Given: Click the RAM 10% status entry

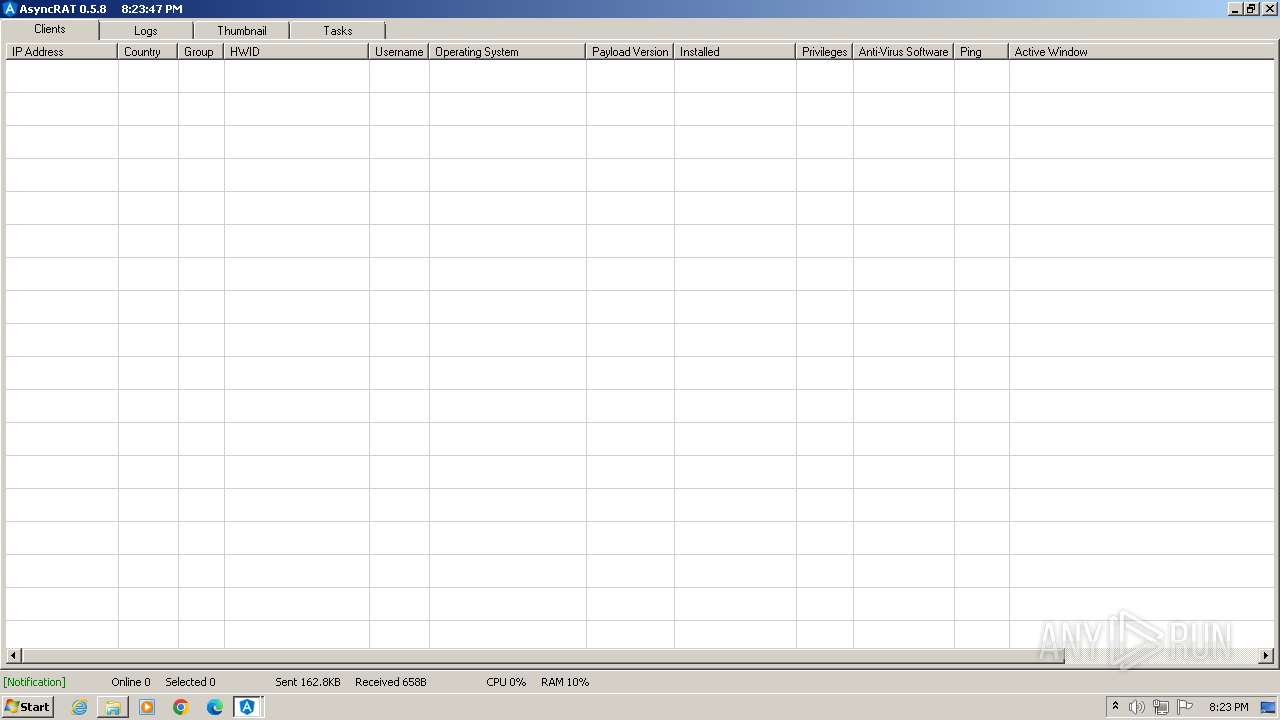Looking at the screenshot, I should click(565, 682).
